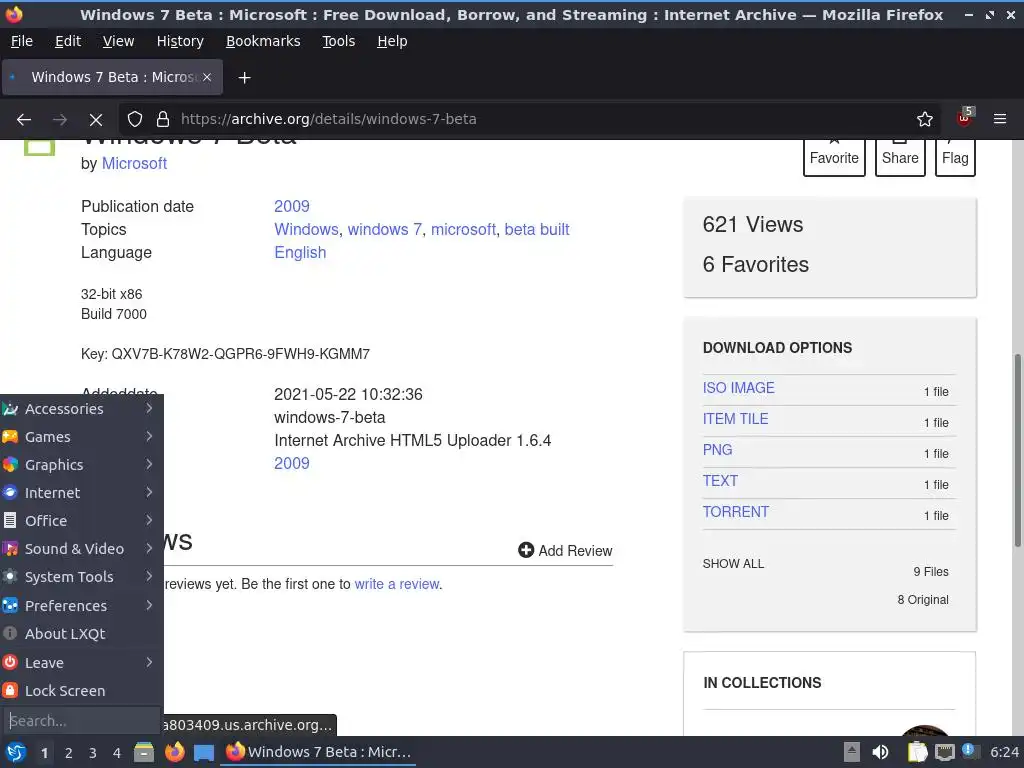Open the View menu

pyautogui.click(x=118, y=41)
